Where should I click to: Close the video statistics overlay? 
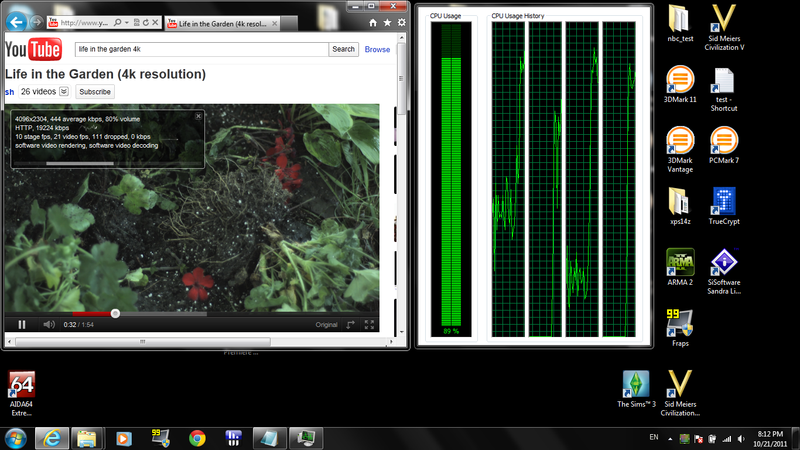click(198, 116)
